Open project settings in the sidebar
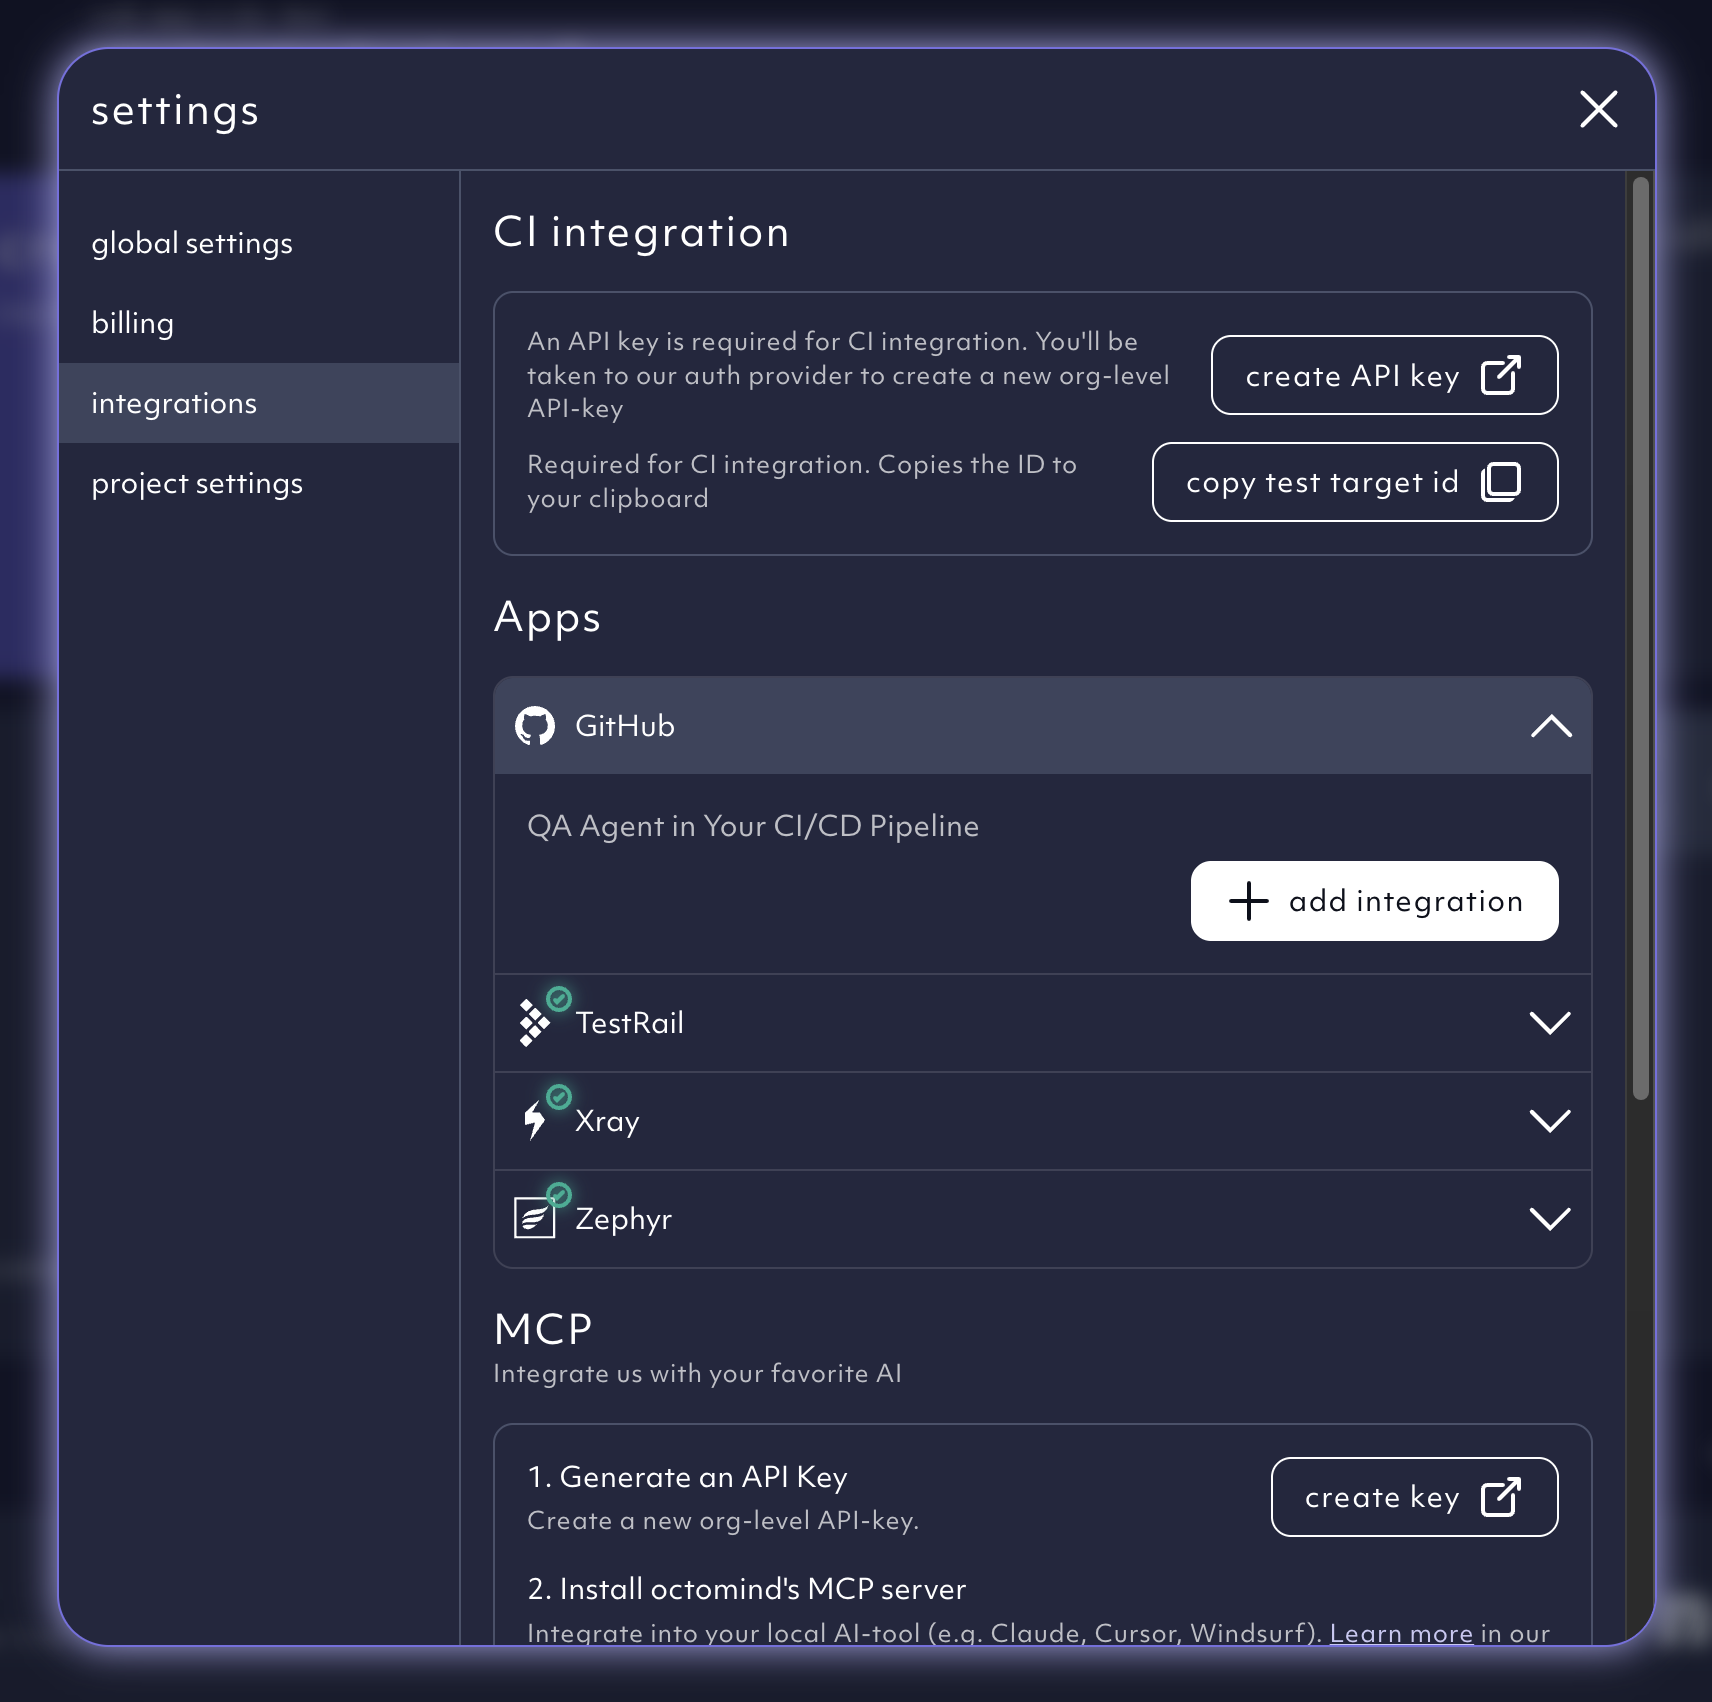The image size is (1712, 1702). 197,483
